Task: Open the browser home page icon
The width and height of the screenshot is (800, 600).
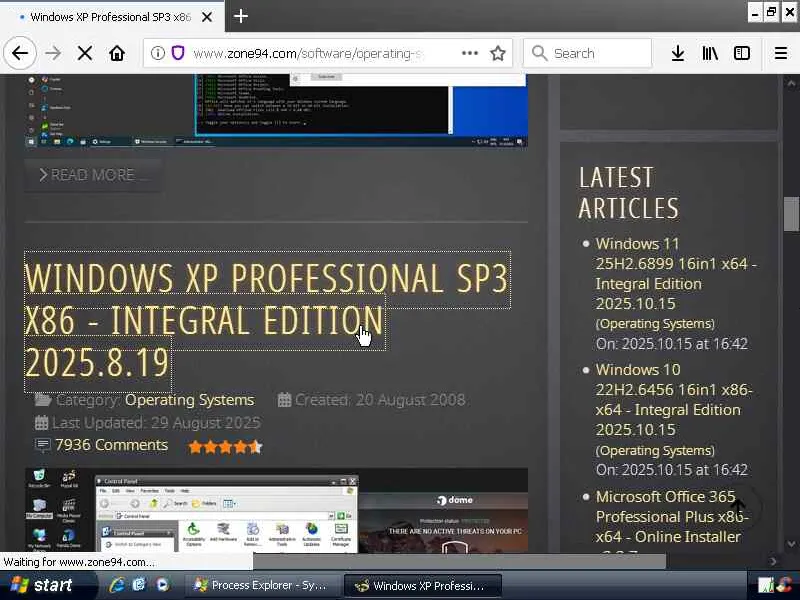Action: (x=117, y=53)
